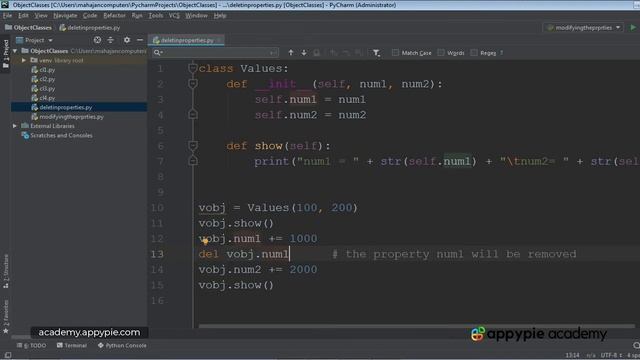
Task: Click the Collapse All icon in Project panel
Action: click(x=111, y=40)
